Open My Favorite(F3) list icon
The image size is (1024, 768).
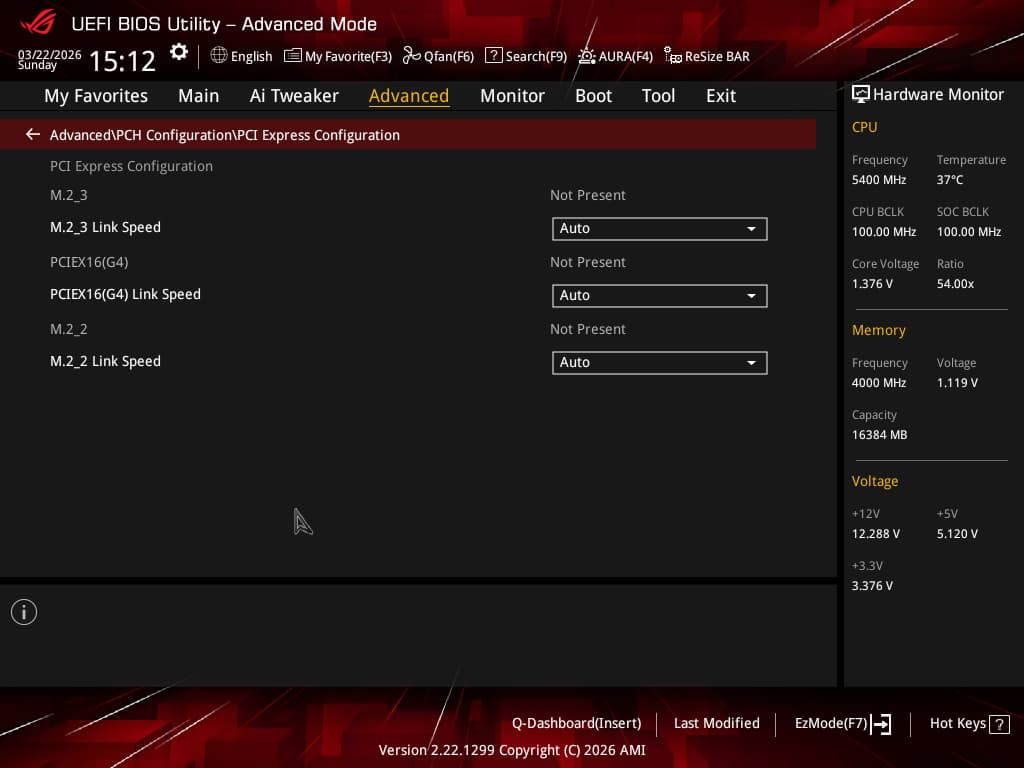[293, 56]
